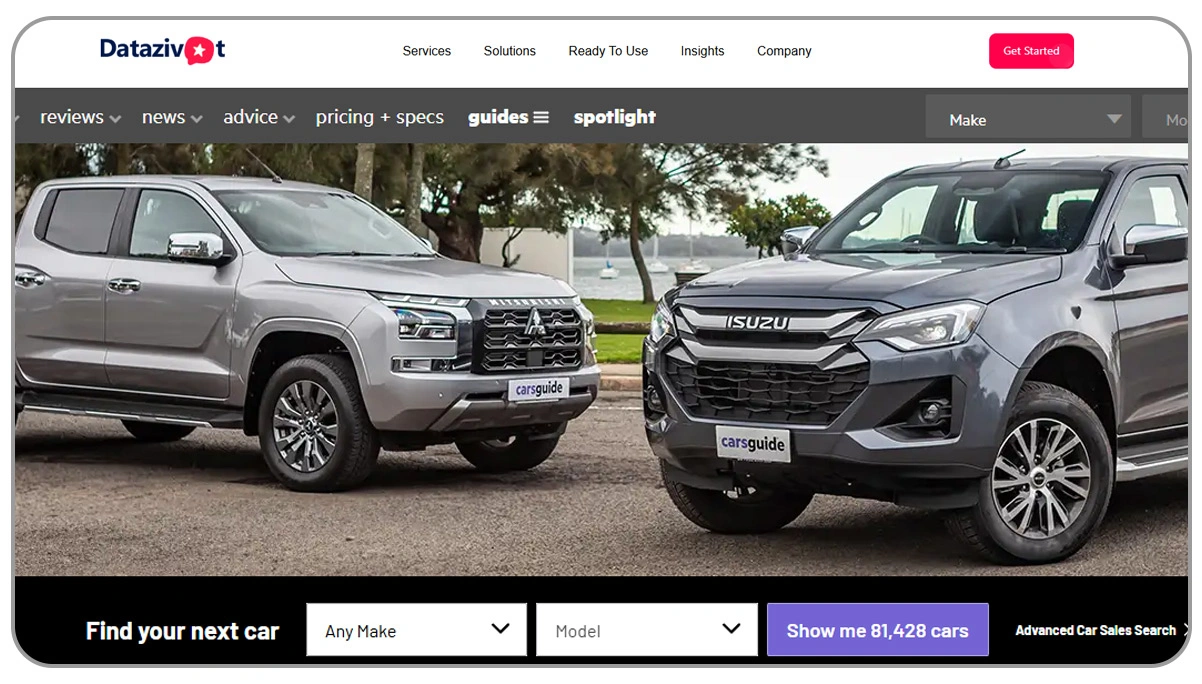1202x684 pixels.
Task: Click the Isuzu badge on the grille
Action: point(757,322)
